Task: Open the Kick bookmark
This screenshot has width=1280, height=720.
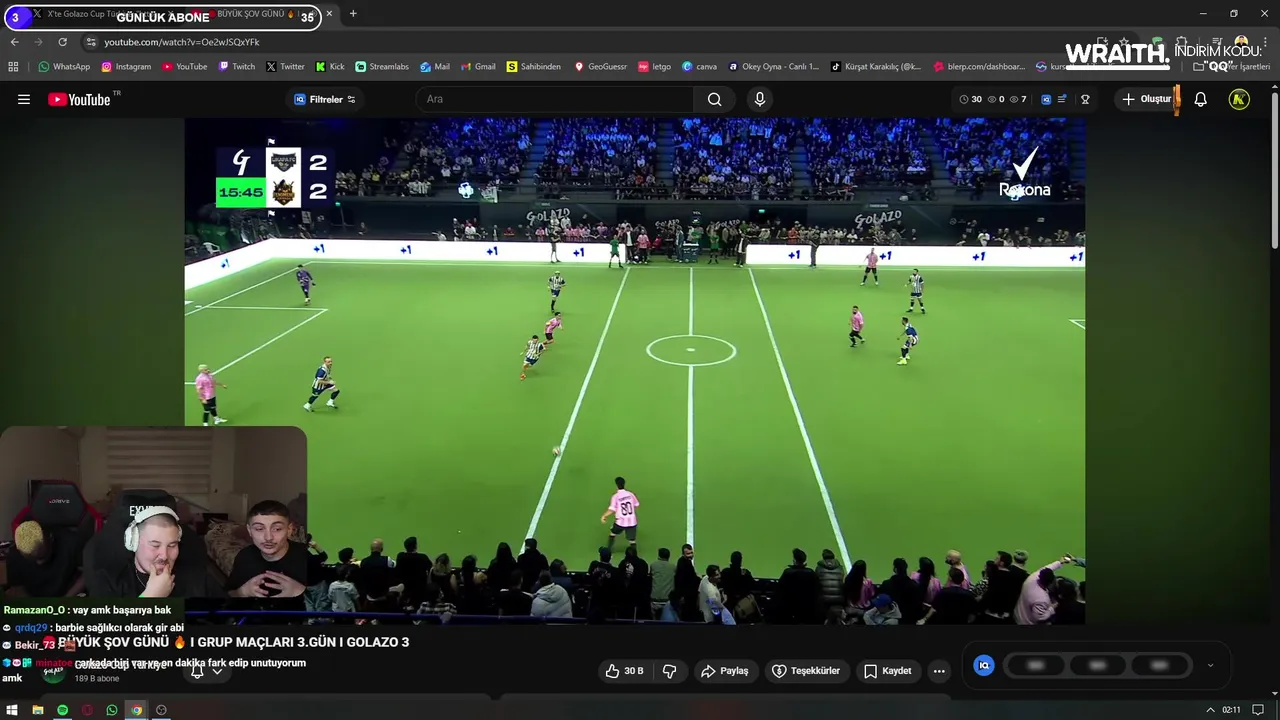Action: (x=330, y=67)
